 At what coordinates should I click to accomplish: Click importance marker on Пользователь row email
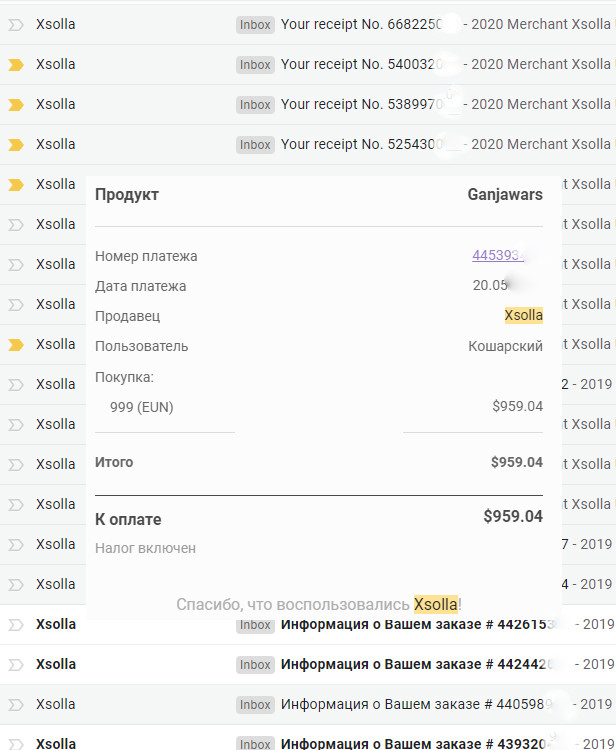15,344
